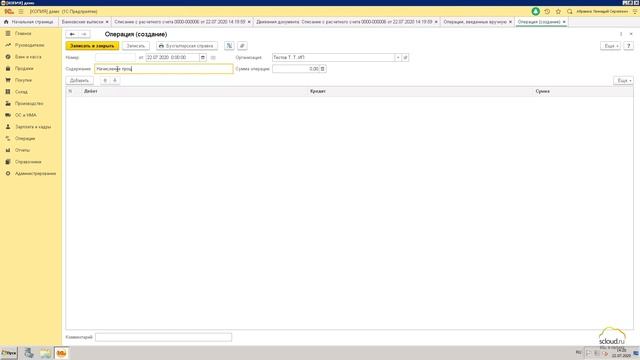
Task: Switch to Движения документа tab
Action: pos(344,22)
